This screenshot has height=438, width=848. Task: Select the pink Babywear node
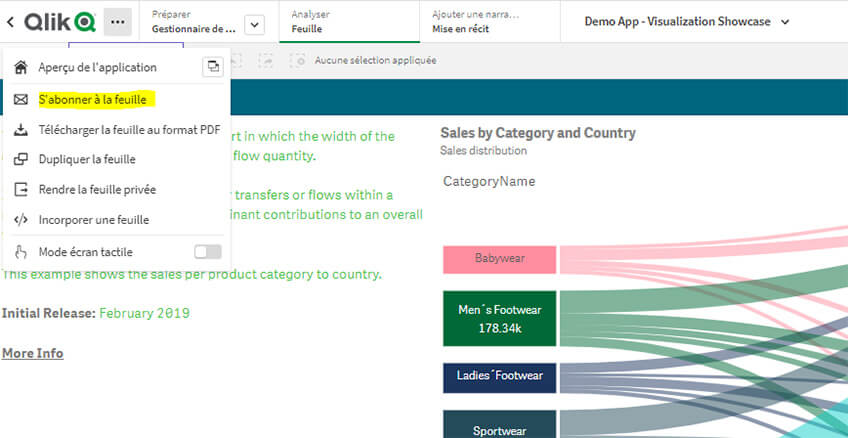[x=499, y=259]
